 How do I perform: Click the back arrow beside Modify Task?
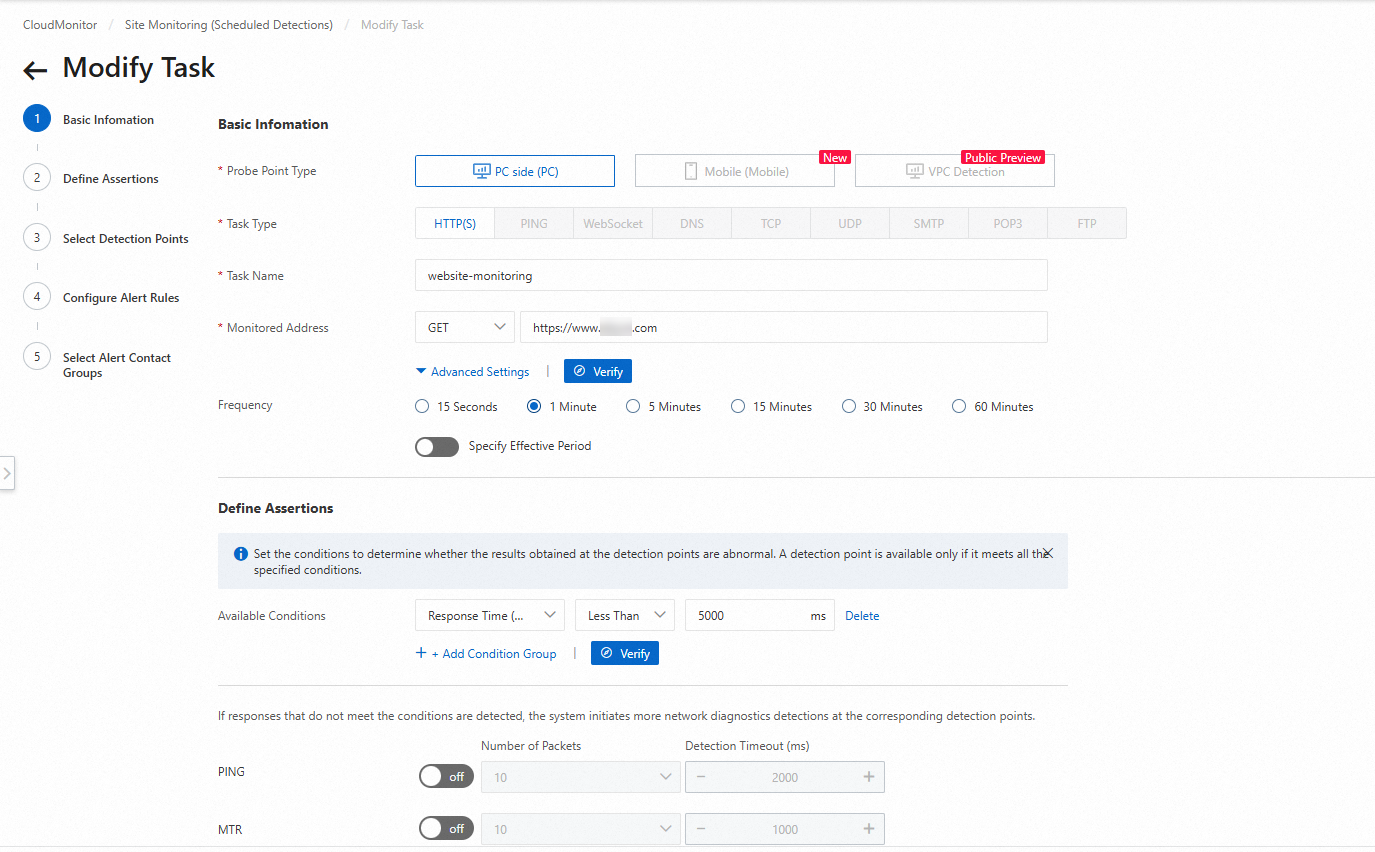tap(34, 69)
